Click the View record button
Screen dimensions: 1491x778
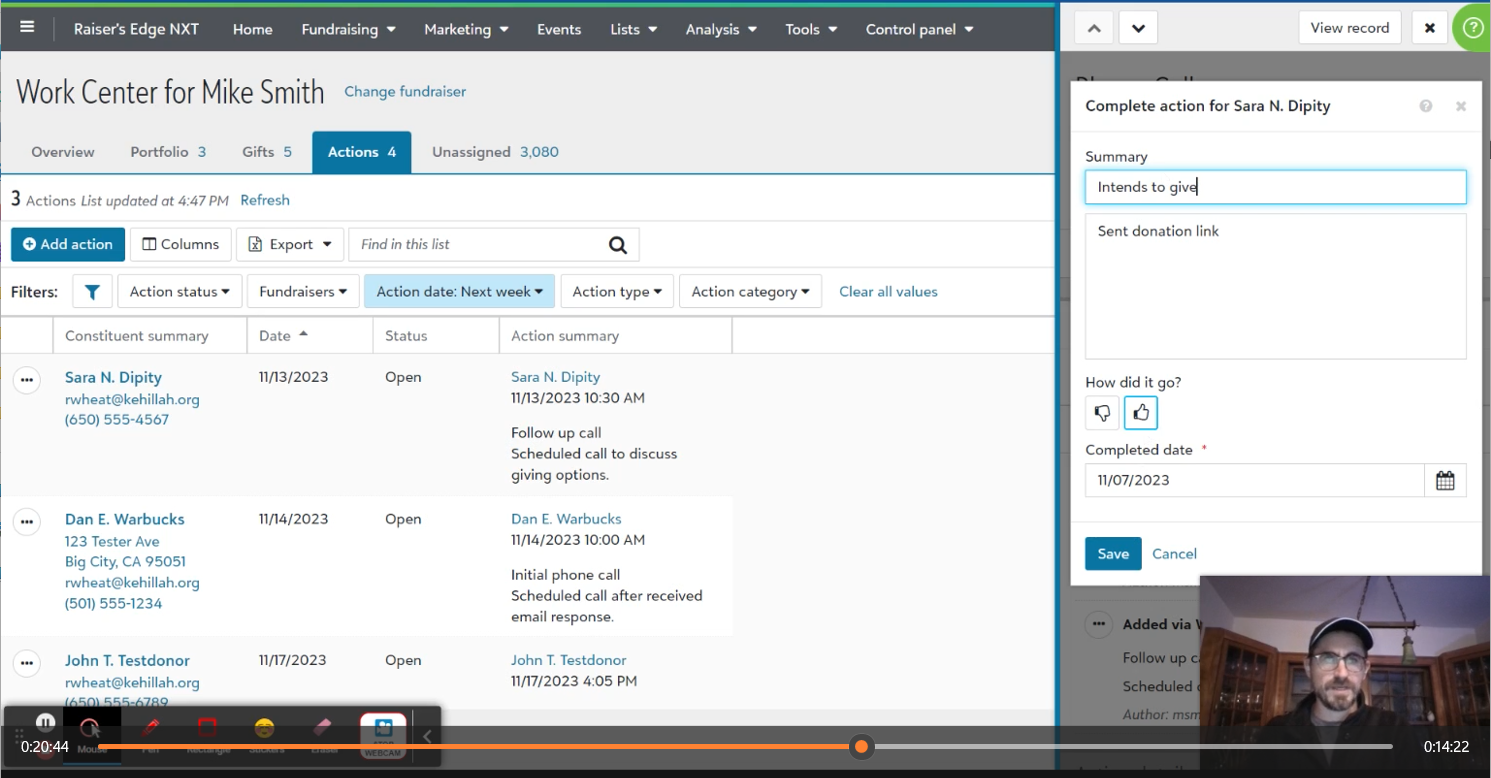coord(1350,28)
